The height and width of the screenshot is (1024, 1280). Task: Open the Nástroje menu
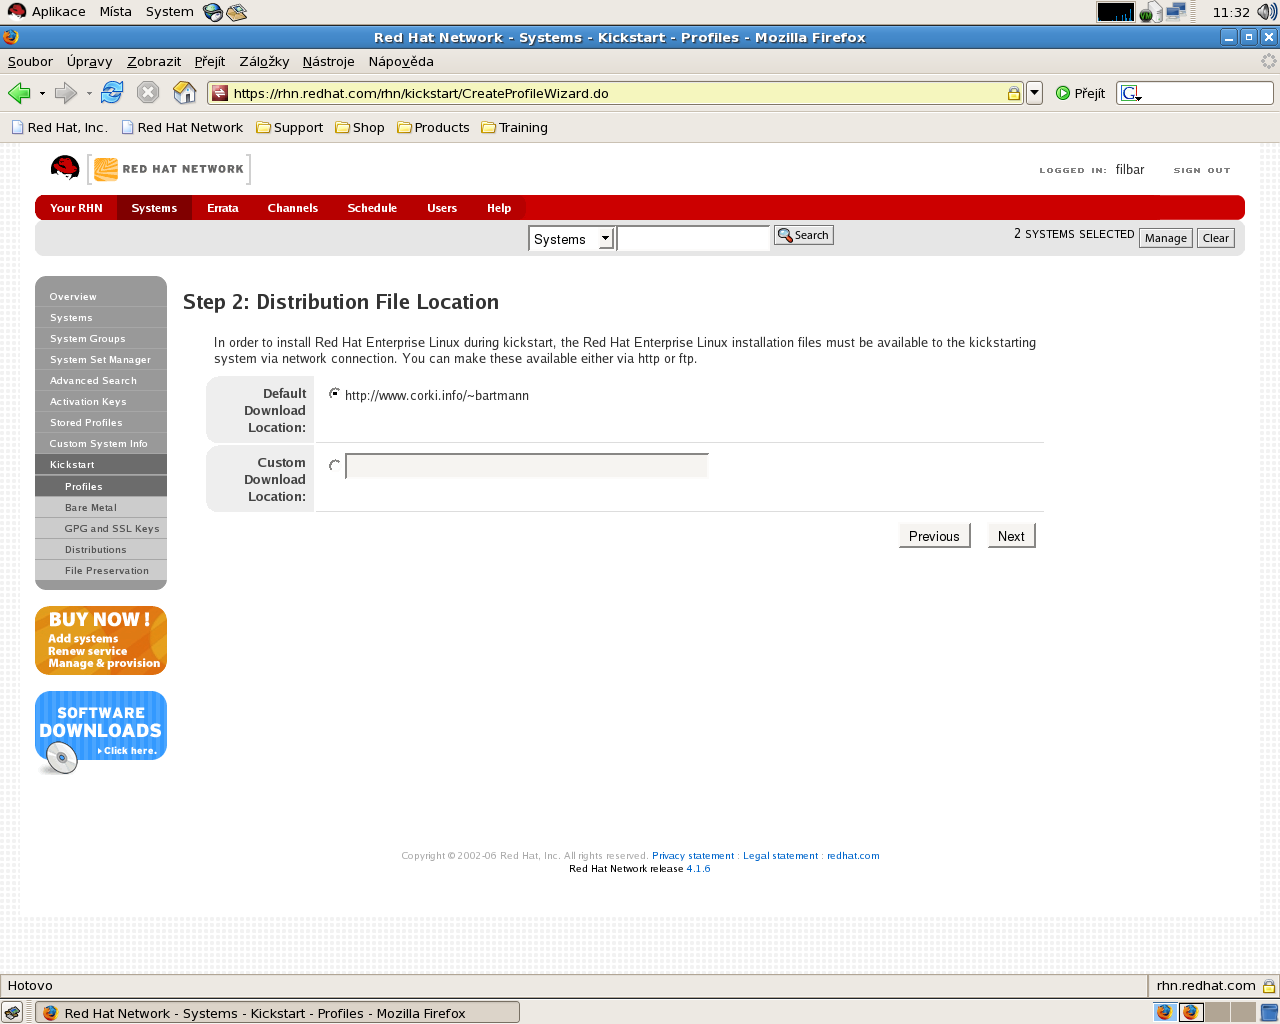328,61
